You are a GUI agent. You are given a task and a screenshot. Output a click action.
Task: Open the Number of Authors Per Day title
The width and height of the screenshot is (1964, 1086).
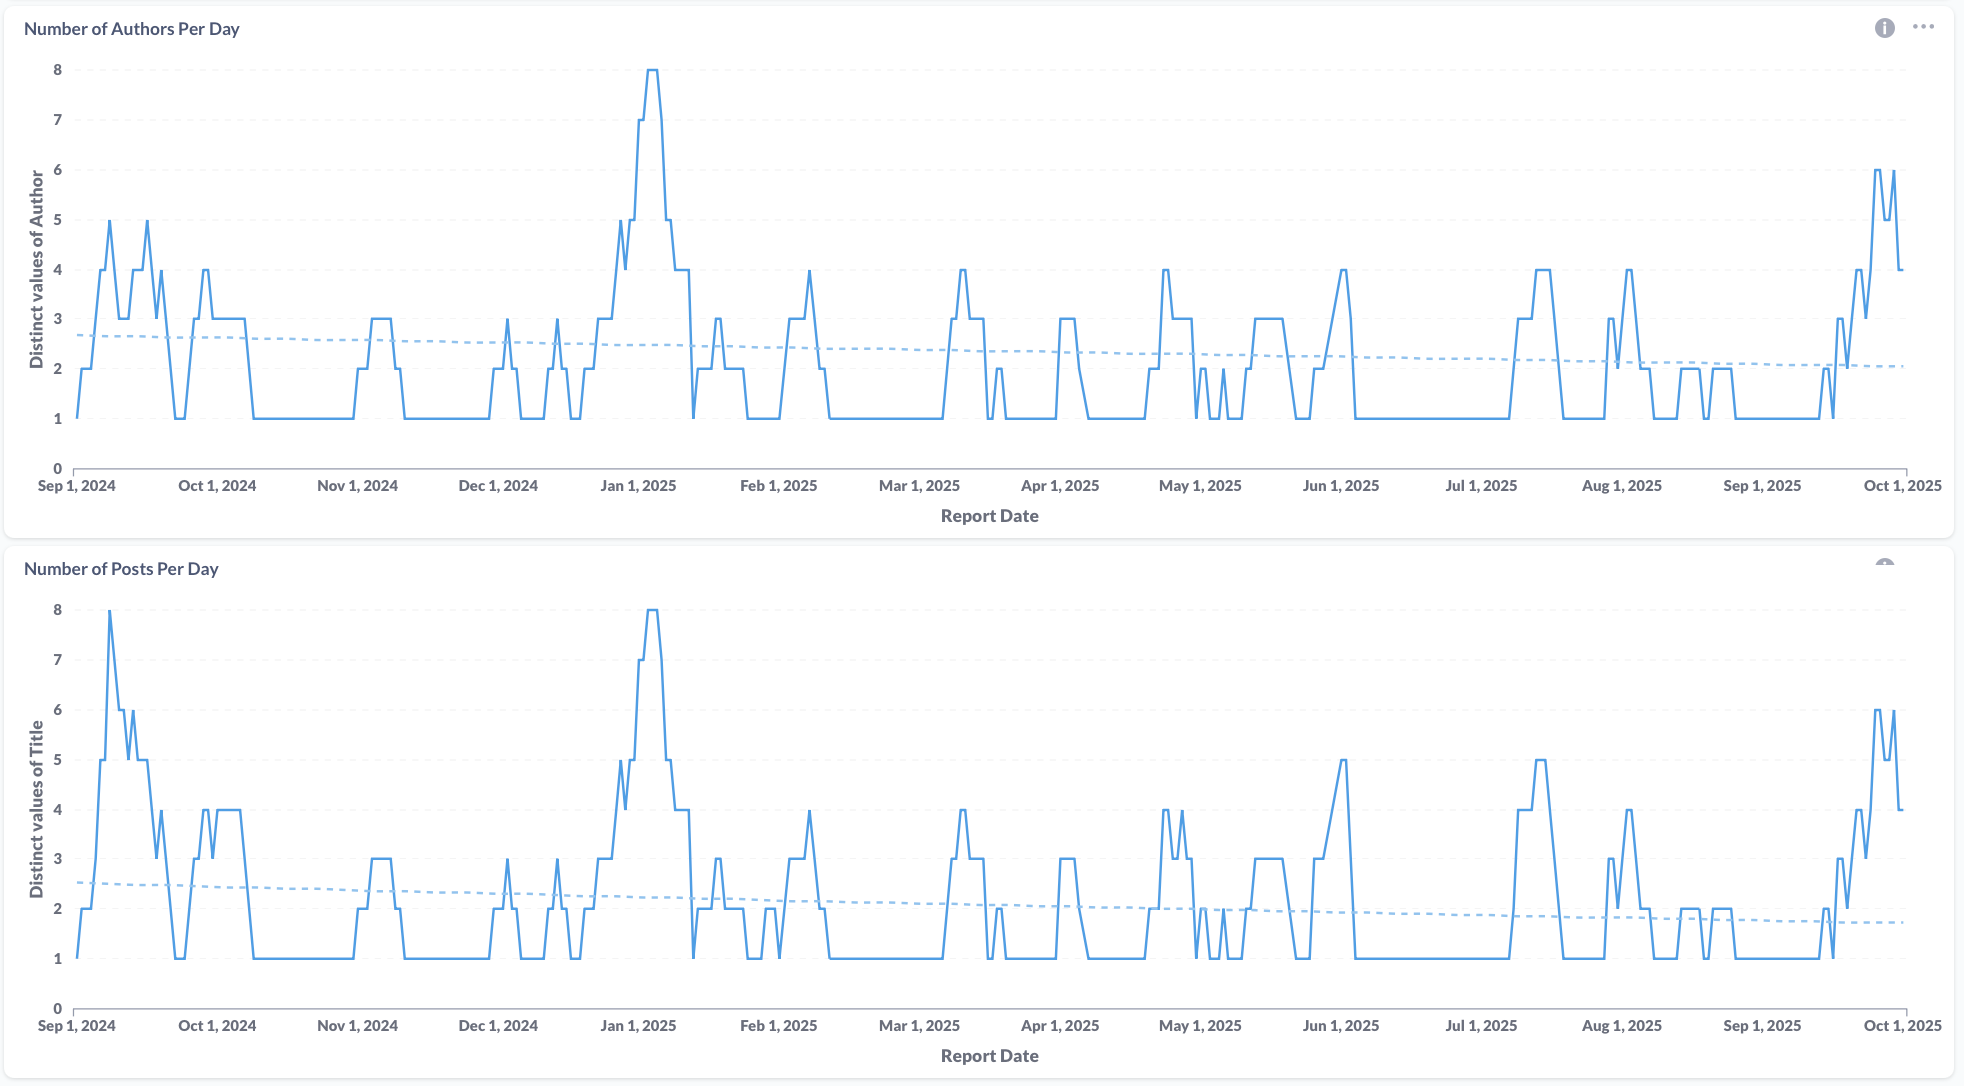pos(131,29)
